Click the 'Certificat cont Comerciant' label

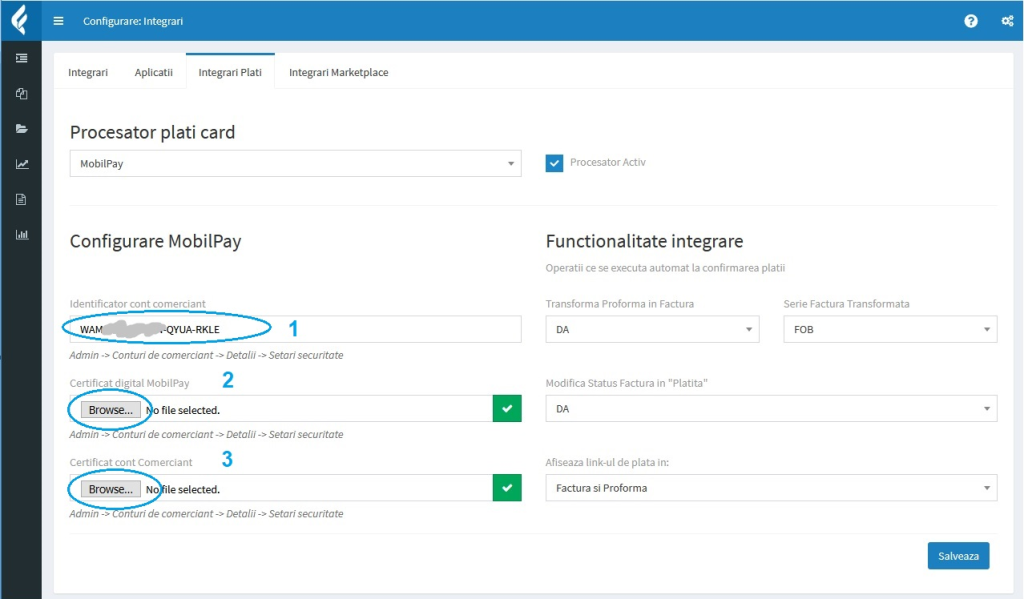click(x=131, y=462)
